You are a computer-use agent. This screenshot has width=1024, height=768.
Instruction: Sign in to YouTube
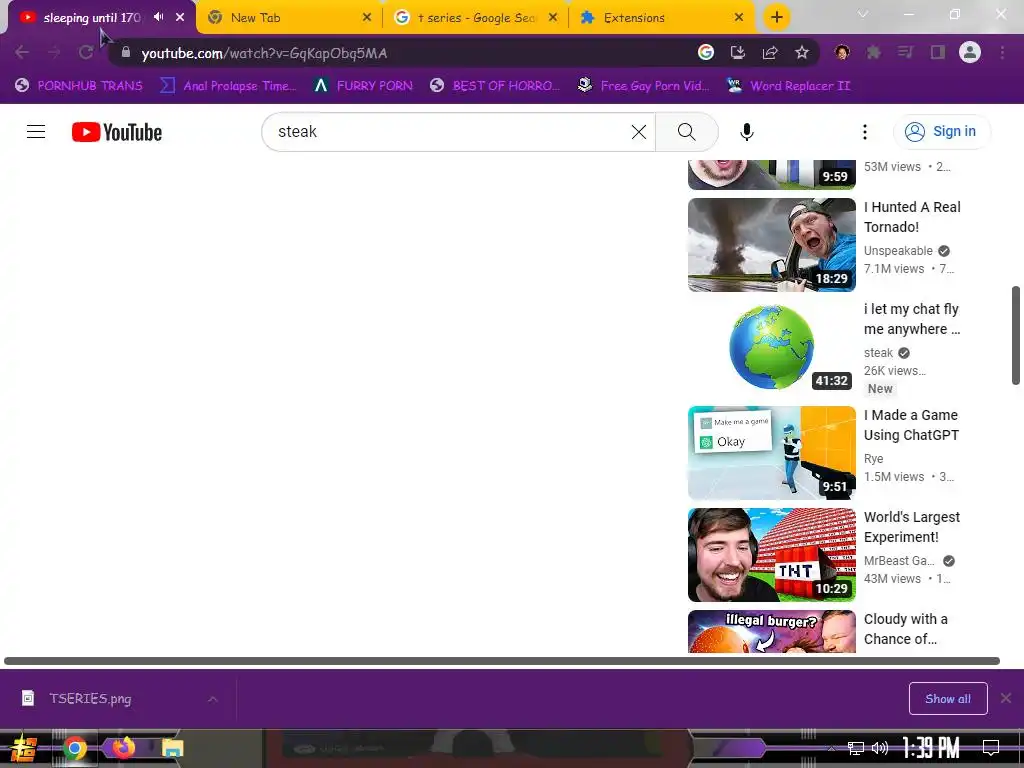(941, 132)
